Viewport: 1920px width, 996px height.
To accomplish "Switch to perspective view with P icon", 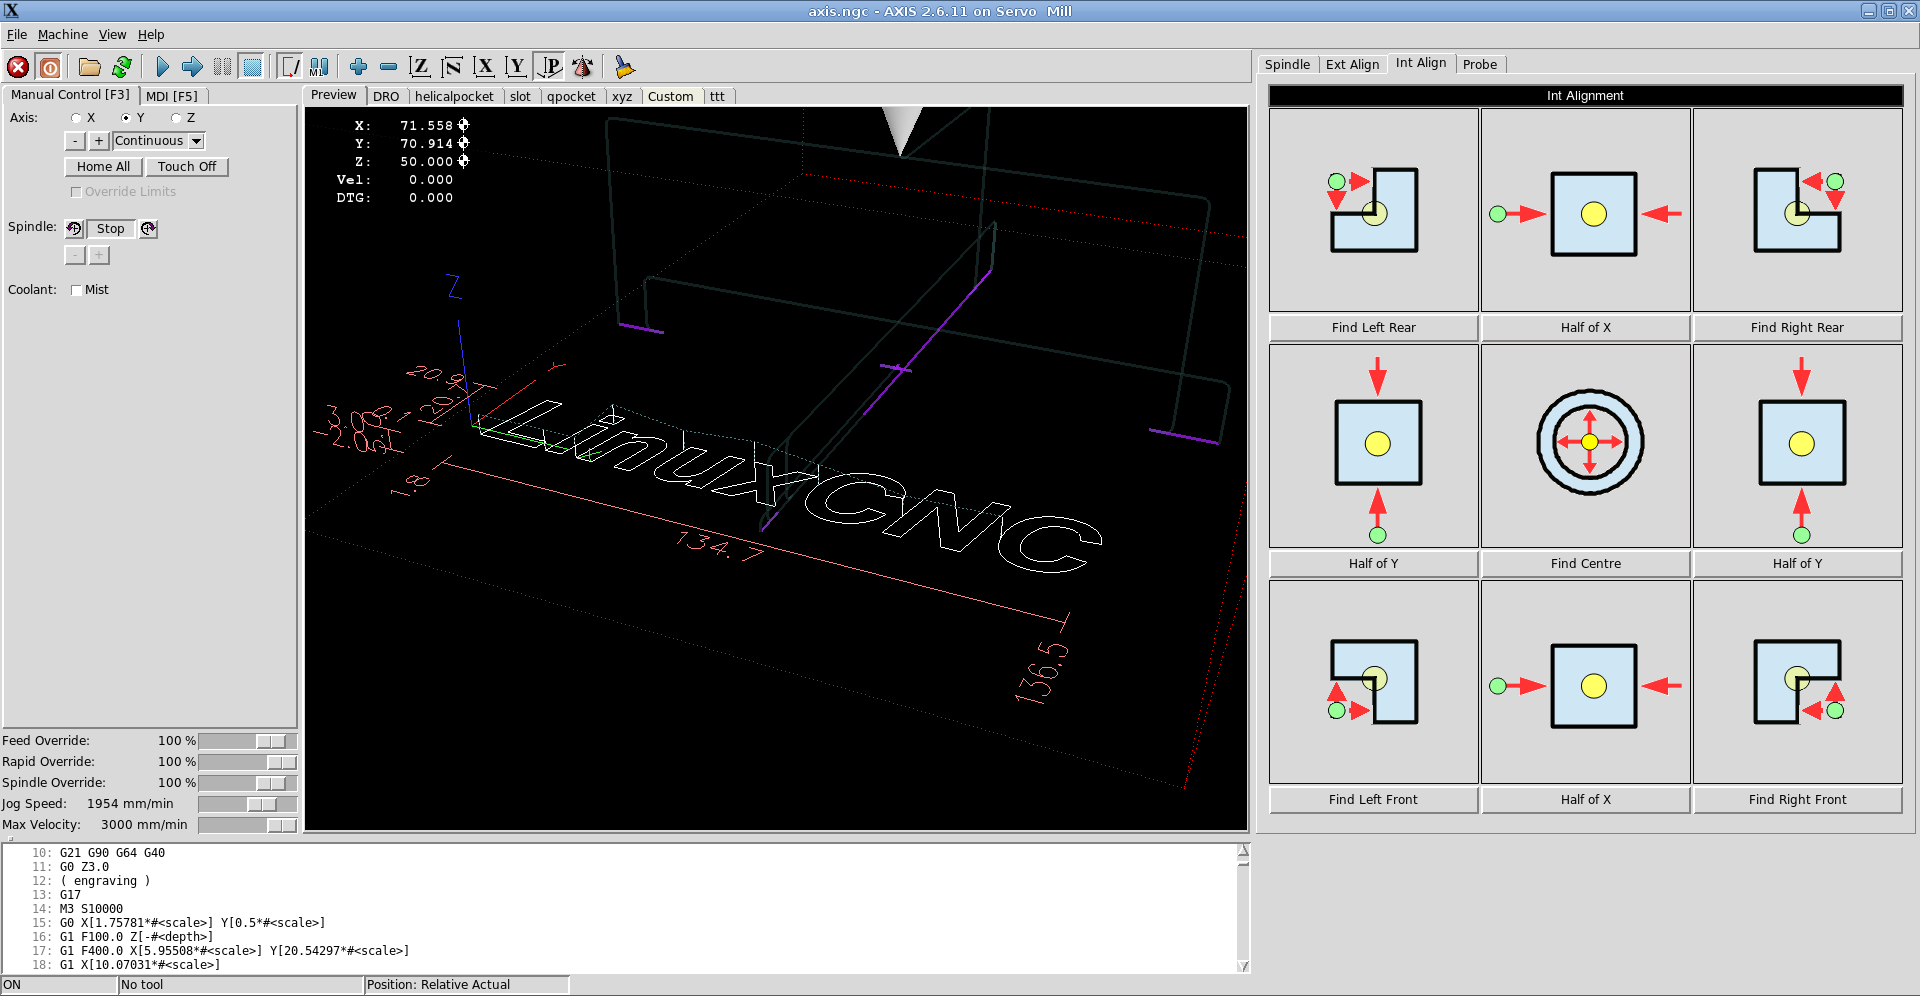I will [550, 67].
